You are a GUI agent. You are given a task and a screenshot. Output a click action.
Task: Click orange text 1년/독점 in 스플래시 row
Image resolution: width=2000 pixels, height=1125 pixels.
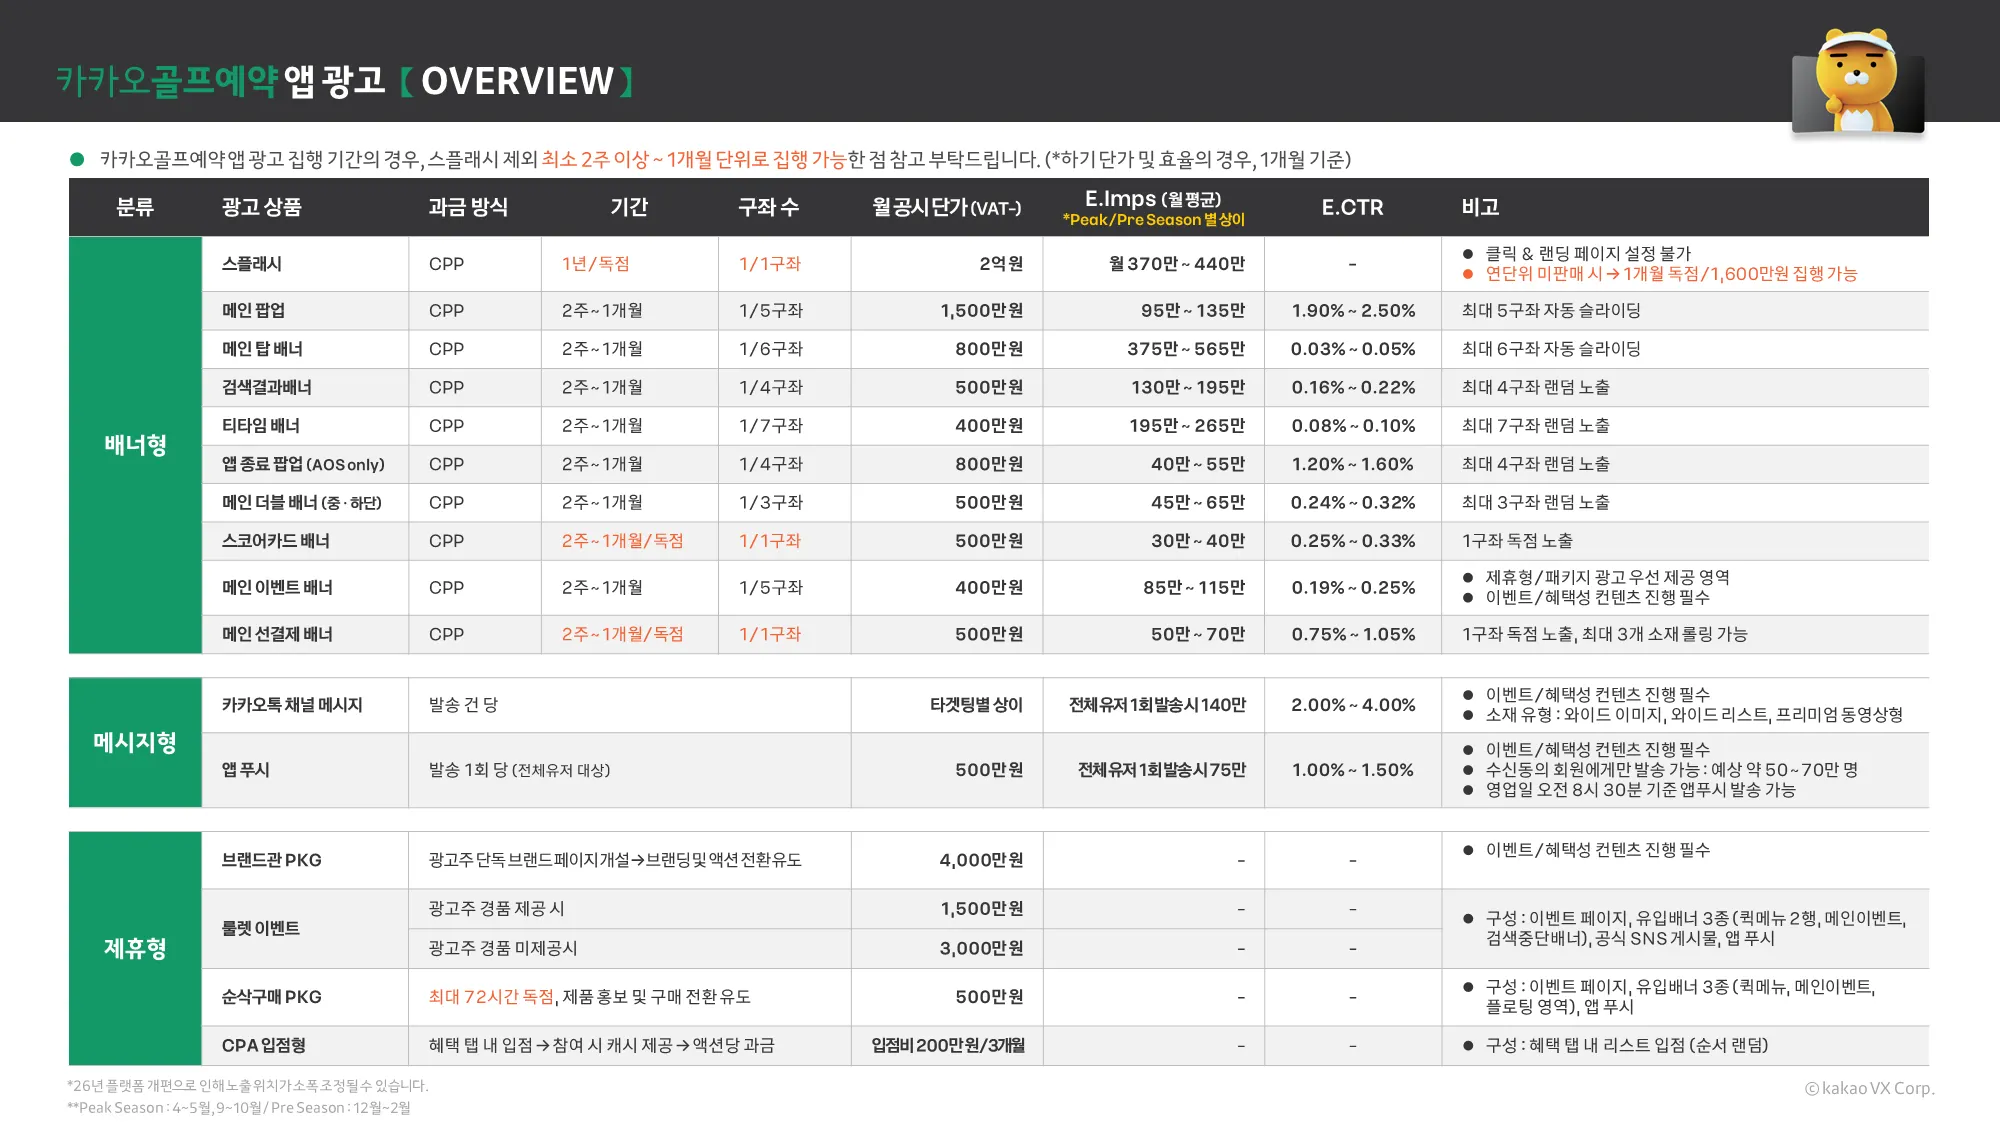(x=596, y=264)
